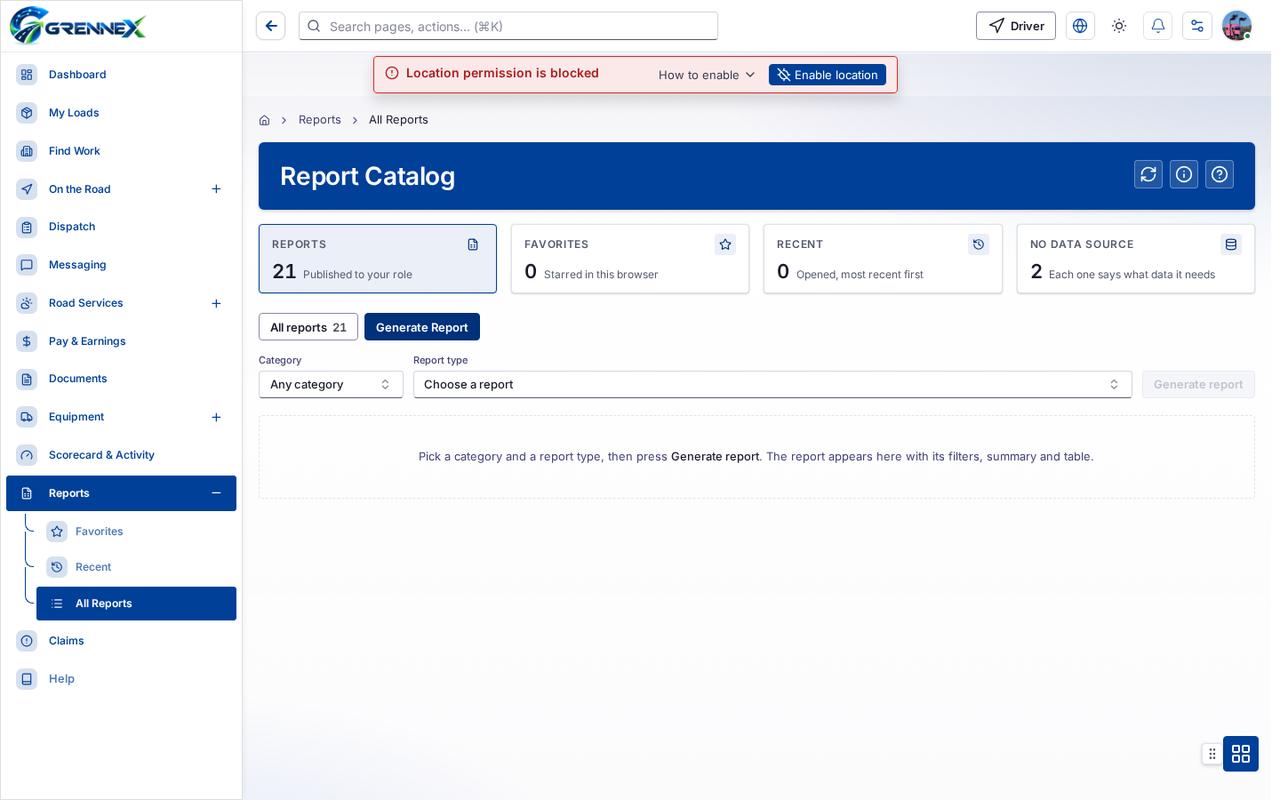Expand the How to enable dropdown
1280x800 pixels.
(707, 75)
